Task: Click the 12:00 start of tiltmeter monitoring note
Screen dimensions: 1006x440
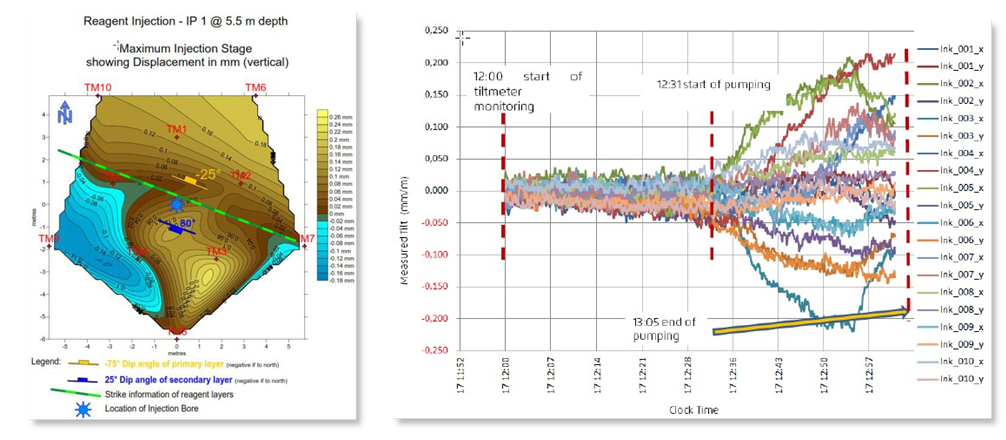Action: [x=526, y=88]
